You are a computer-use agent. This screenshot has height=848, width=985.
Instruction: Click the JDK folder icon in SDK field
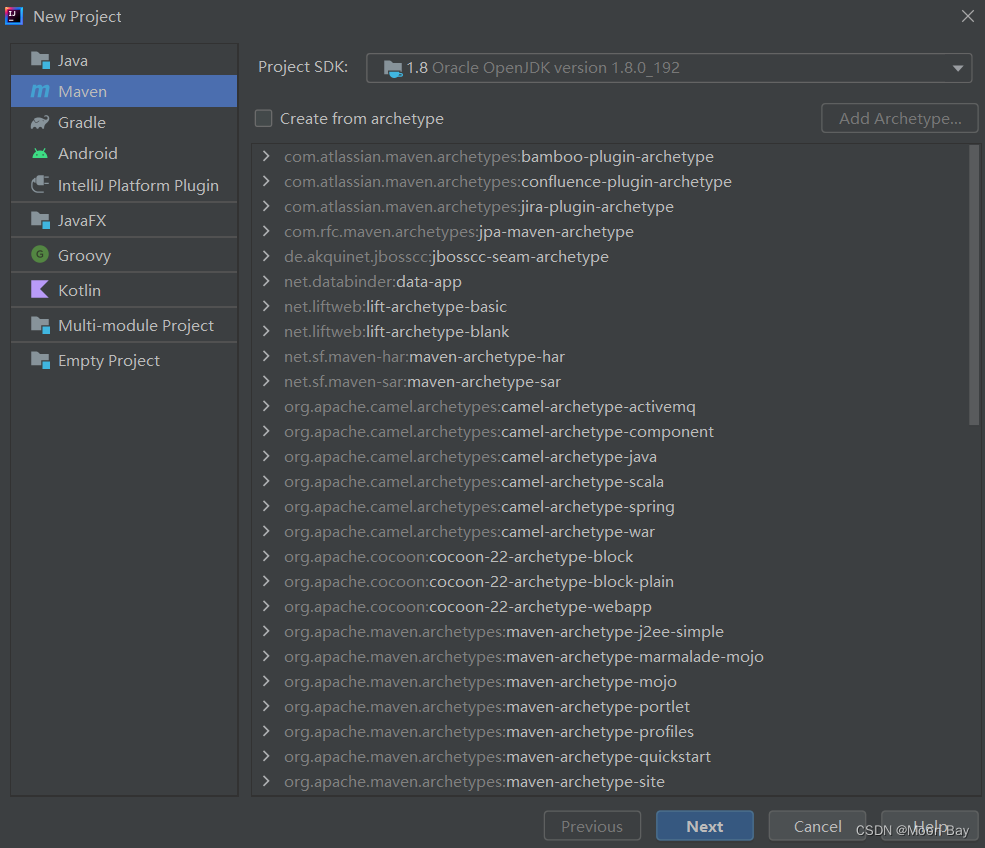pyautogui.click(x=393, y=68)
